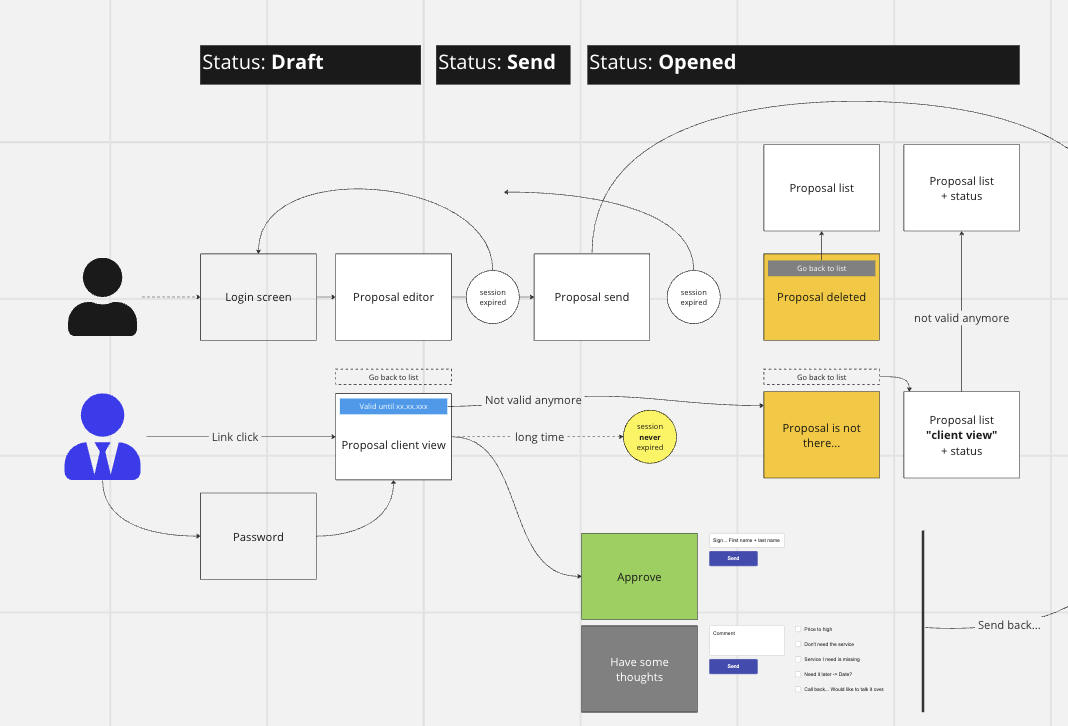Select the yellow 'session never expired' circle

click(650, 437)
